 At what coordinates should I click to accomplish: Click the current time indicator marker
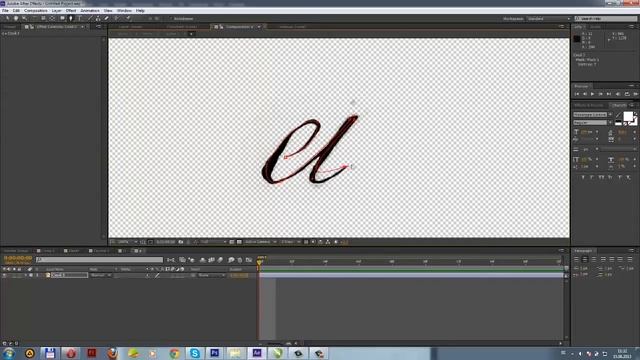point(259,263)
